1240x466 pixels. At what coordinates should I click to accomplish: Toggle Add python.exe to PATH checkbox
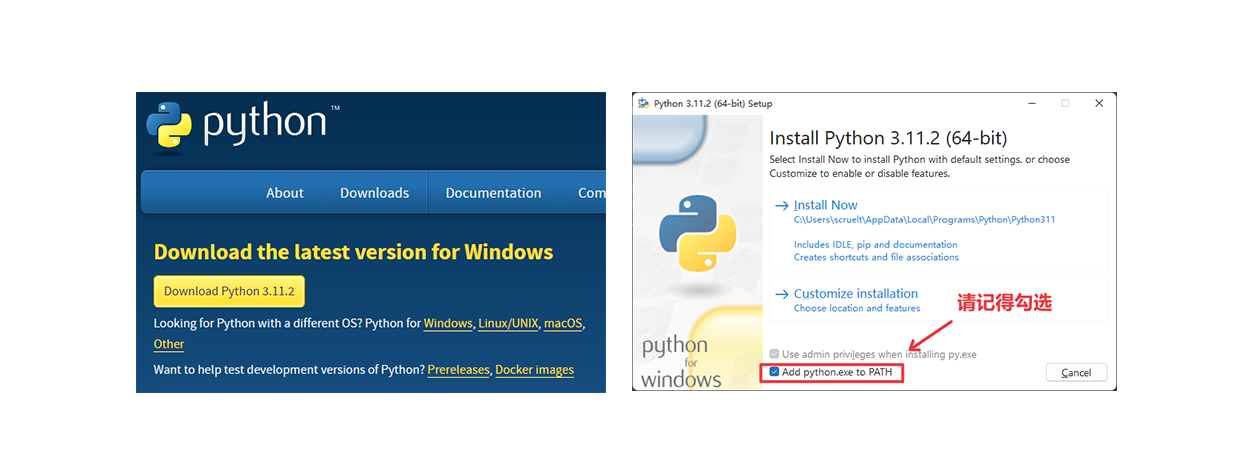(775, 372)
